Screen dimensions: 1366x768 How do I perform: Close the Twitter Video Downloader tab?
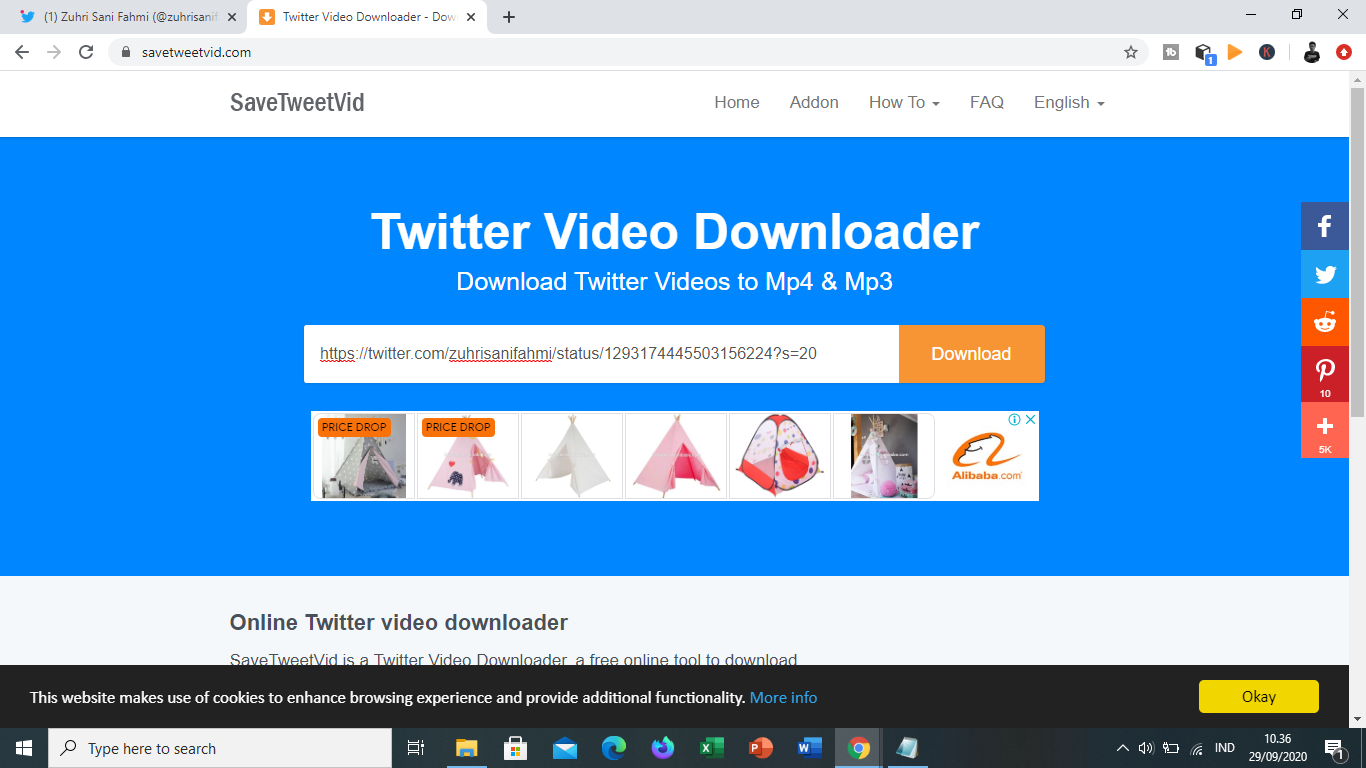pos(471,17)
